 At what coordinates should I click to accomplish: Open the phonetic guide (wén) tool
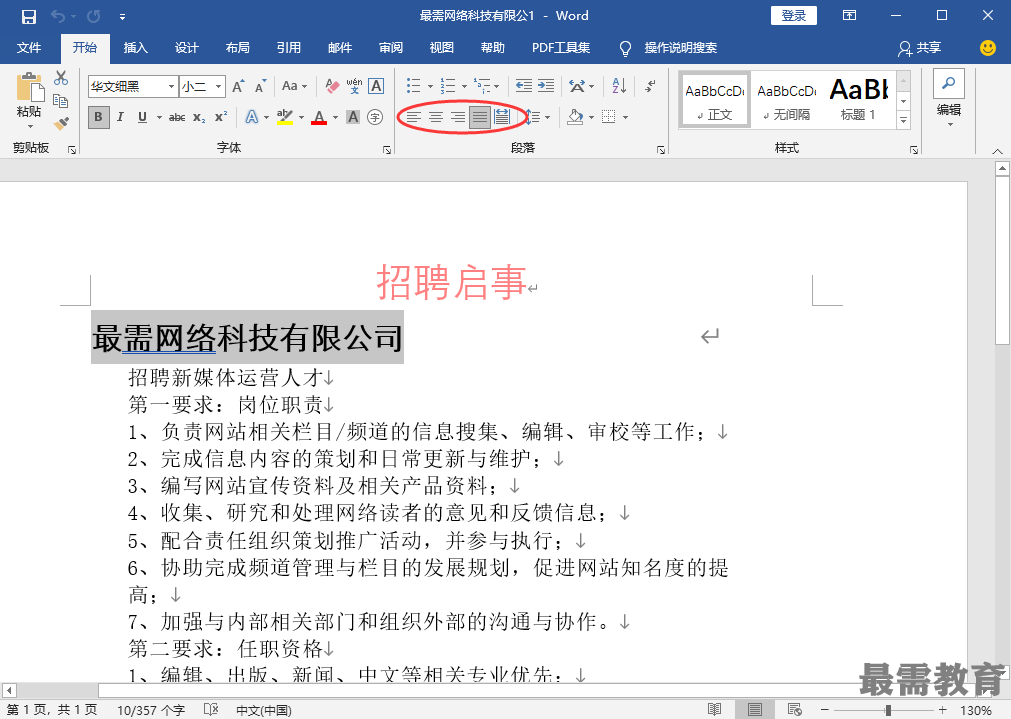click(354, 86)
